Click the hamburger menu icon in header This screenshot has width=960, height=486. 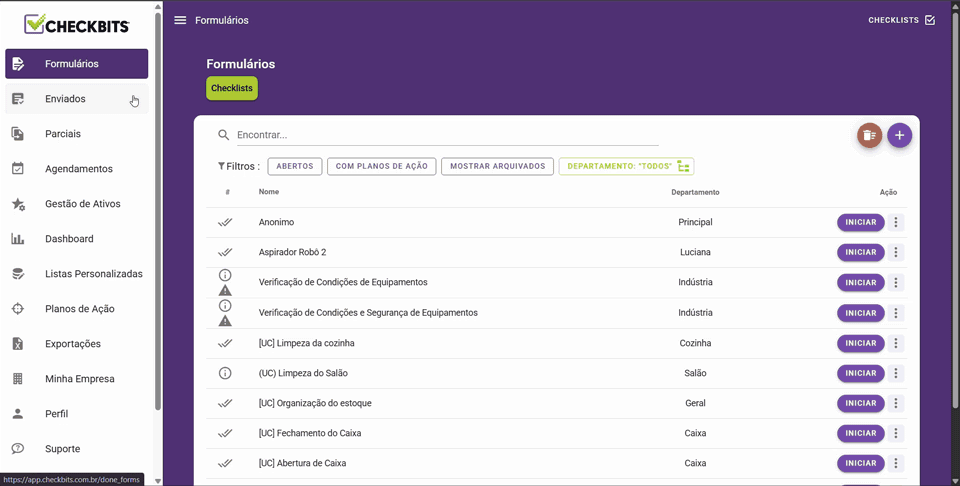click(180, 20)
